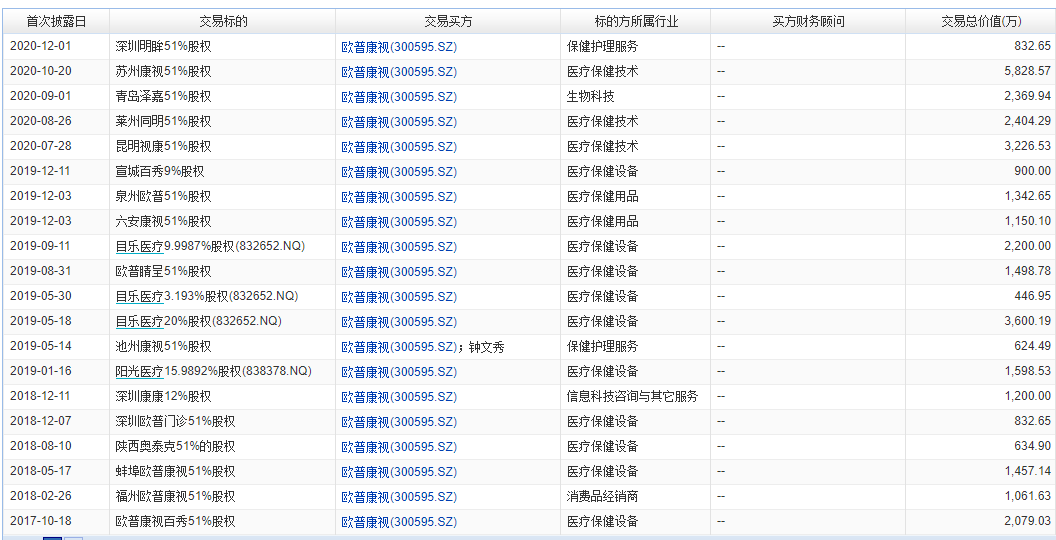Select the value 446.95

coord(1032,296)
